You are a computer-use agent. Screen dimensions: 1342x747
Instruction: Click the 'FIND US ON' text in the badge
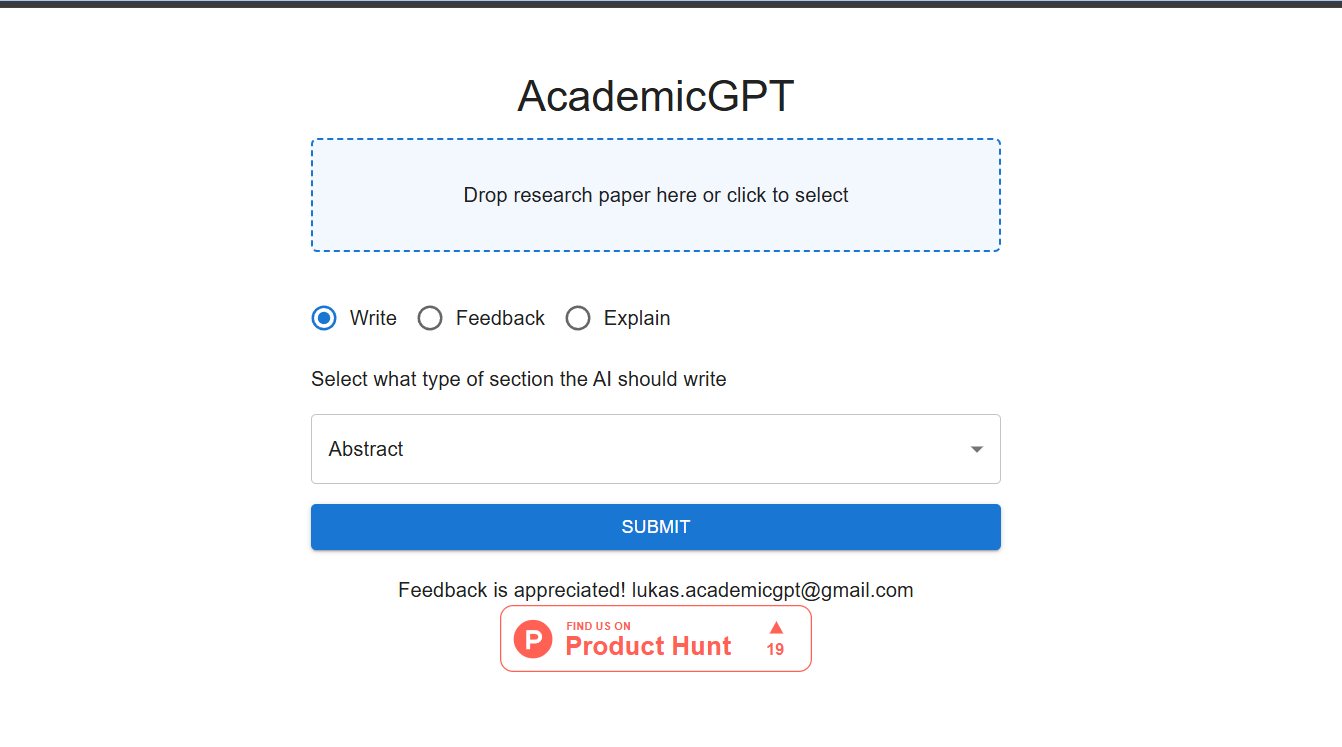click(598, 626)
